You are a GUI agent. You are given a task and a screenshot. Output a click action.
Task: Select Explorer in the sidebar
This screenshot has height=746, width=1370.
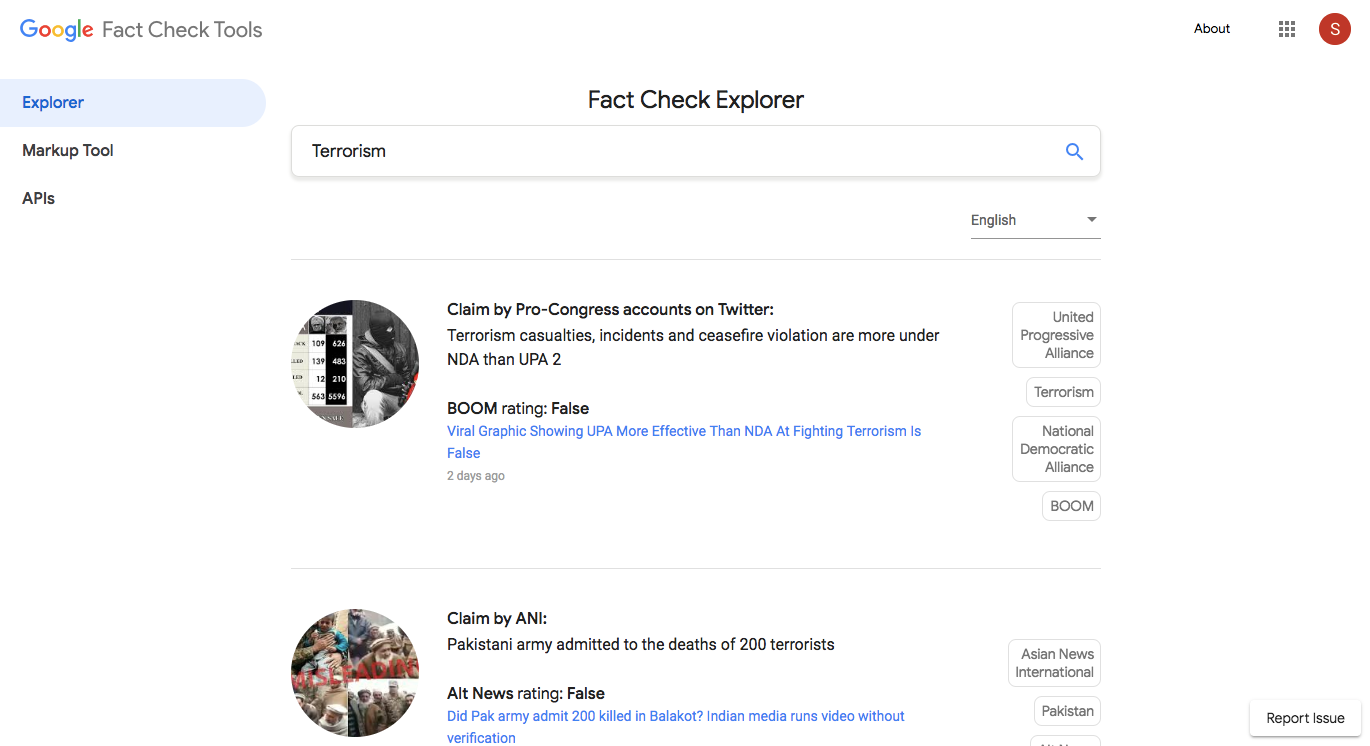pyautogui.click(x=53, y=103)
